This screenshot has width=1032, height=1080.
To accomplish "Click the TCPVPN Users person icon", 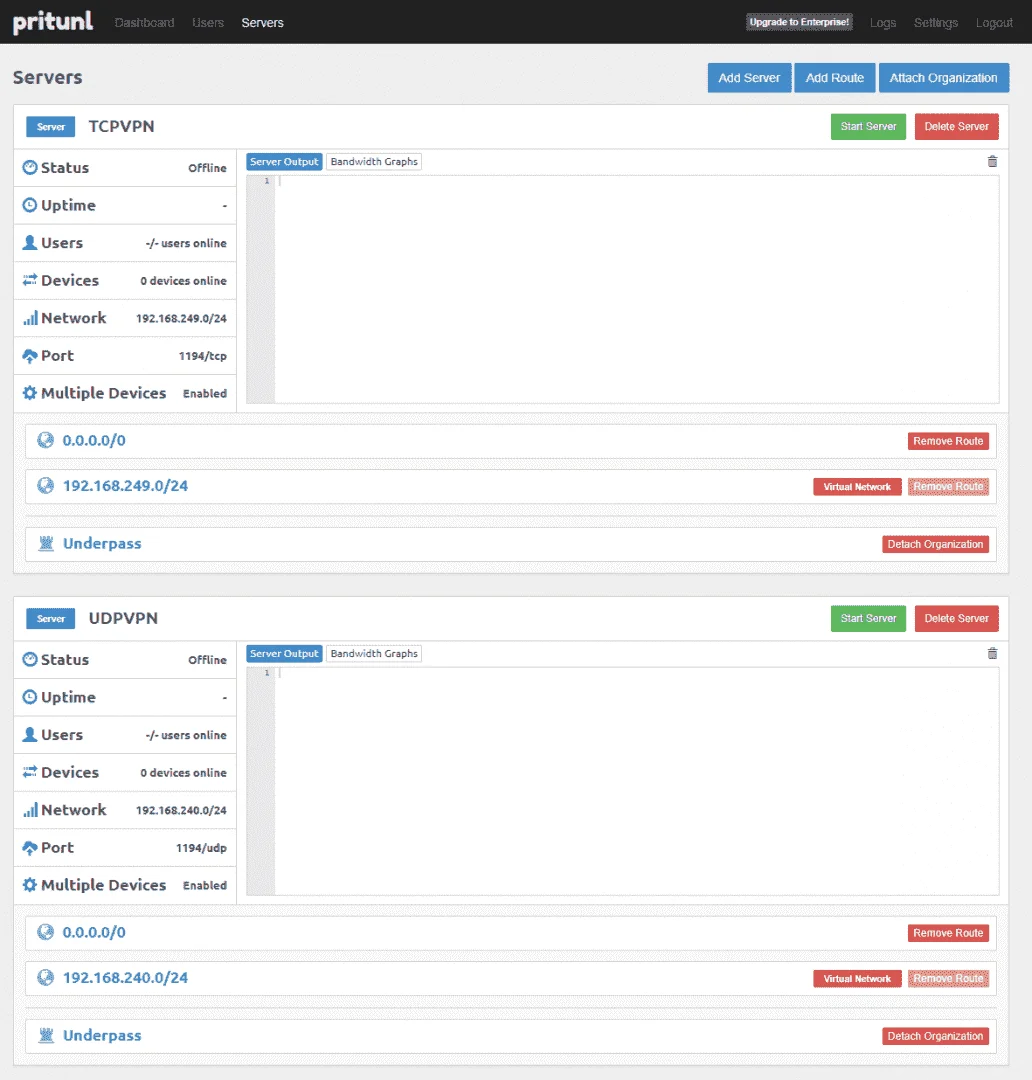I will [30, 242].
